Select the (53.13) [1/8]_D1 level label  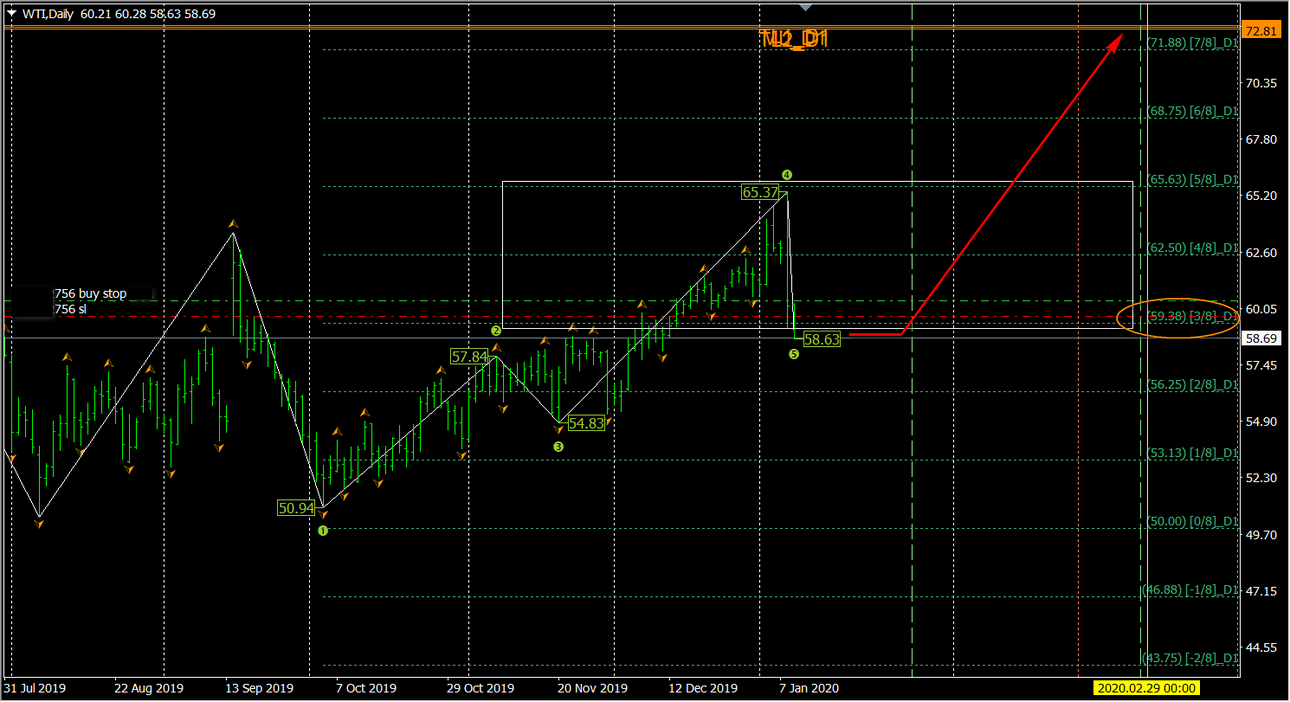tap(1193, 453)
